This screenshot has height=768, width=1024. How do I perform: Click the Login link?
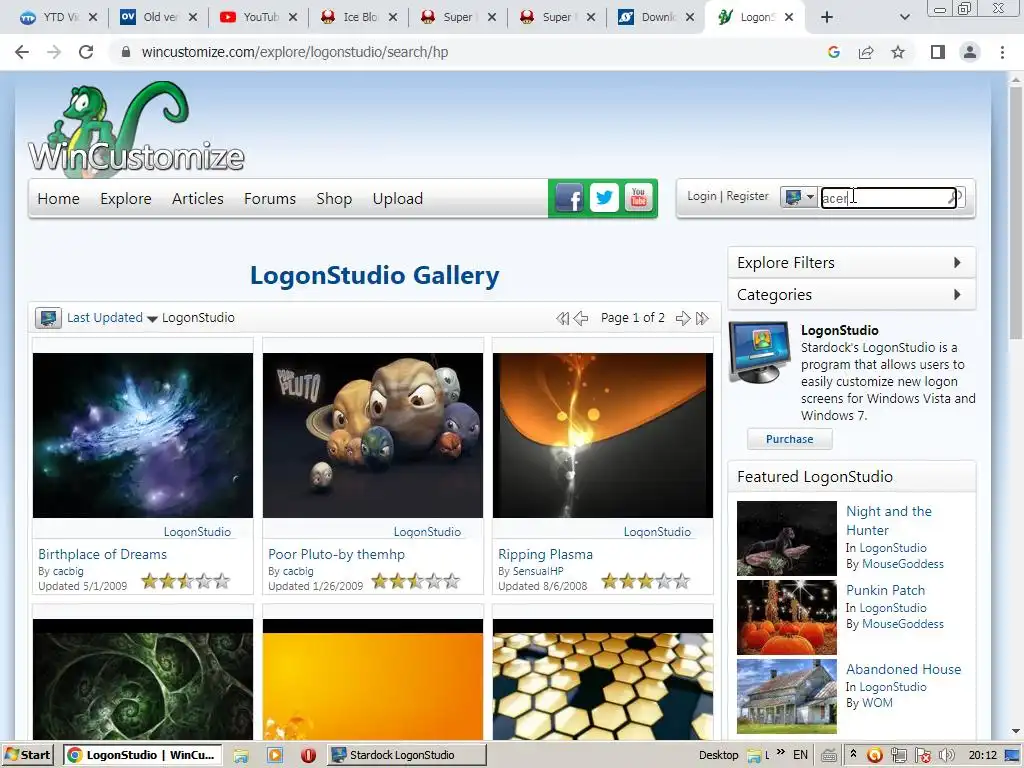[x=702, y=196]
